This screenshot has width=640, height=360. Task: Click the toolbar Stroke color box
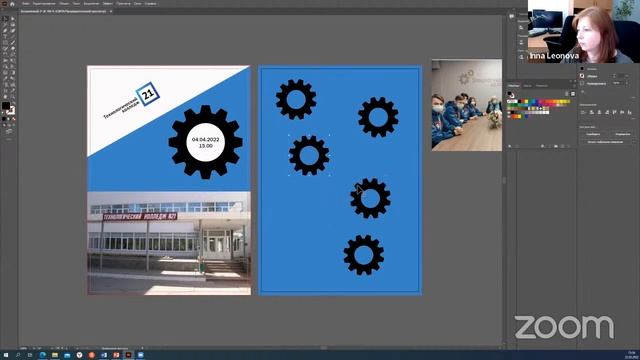[11, 111]
